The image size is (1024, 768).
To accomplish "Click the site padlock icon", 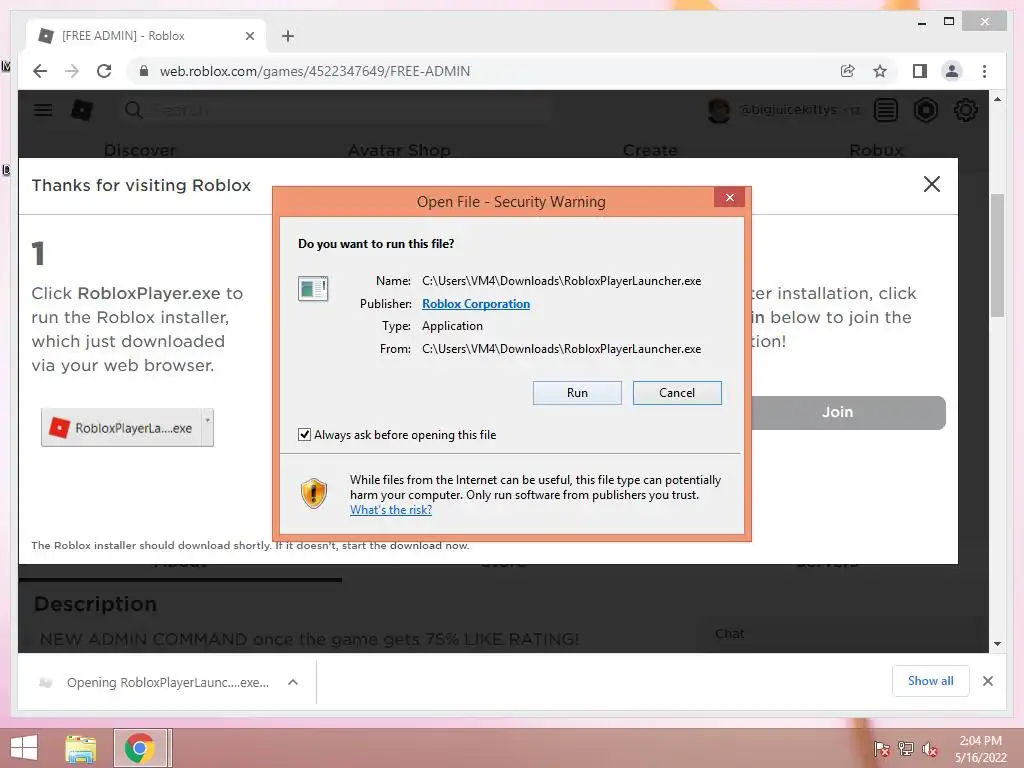I will [x=144, y=71].
